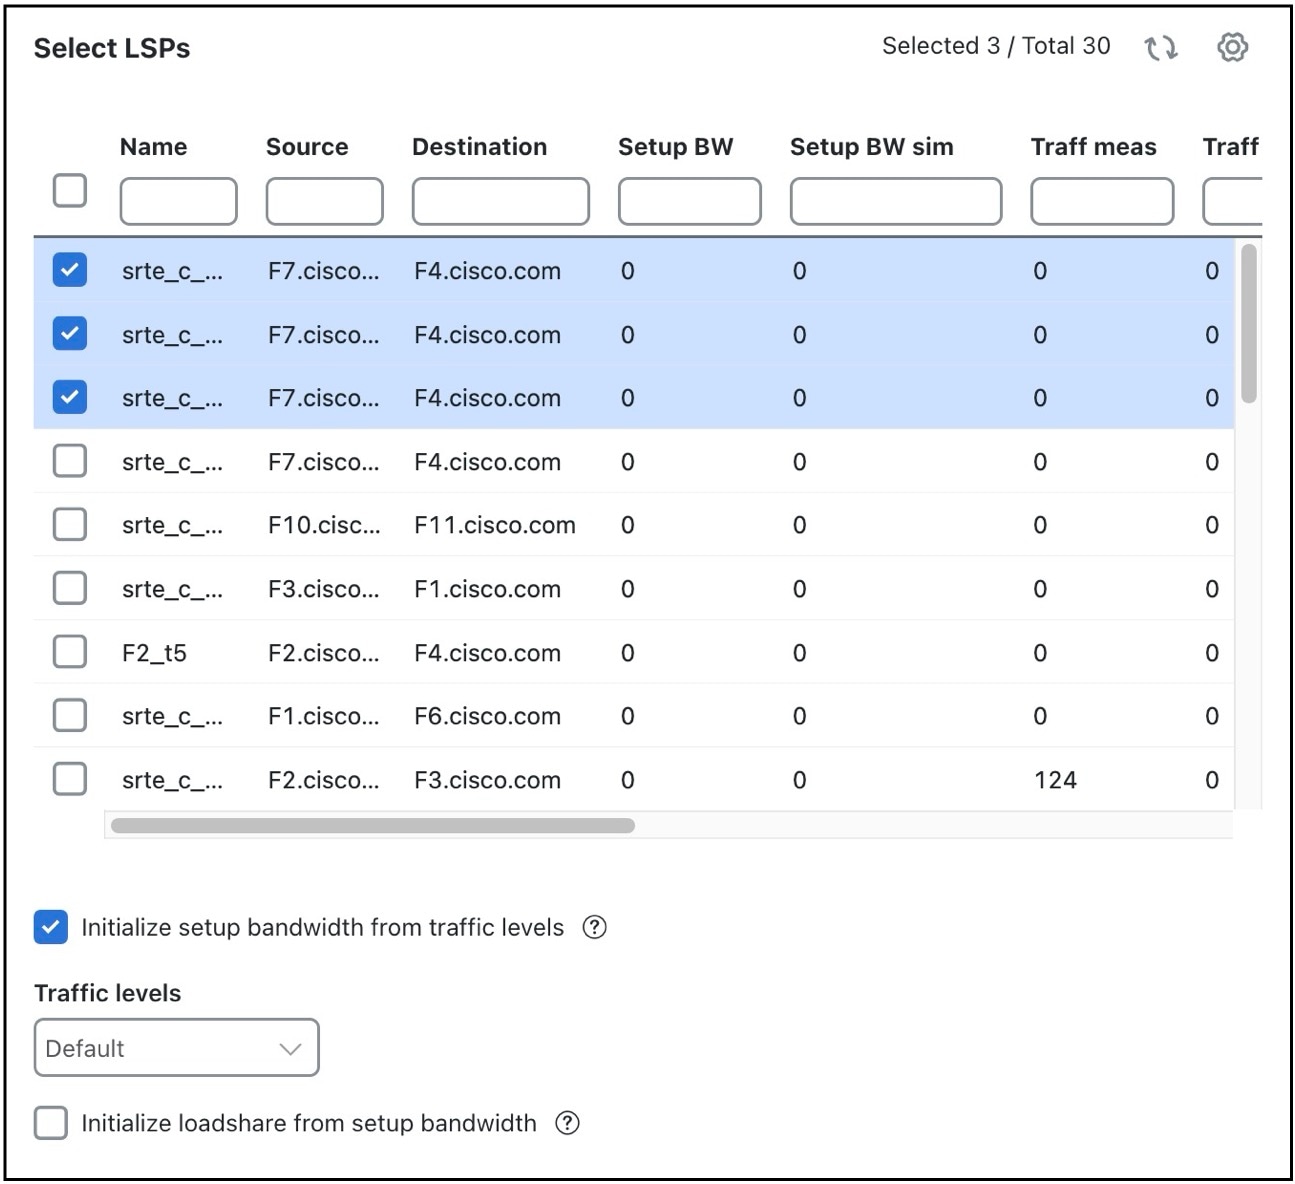Sort by the Setup BW sim column header

[x=872, y=147]
